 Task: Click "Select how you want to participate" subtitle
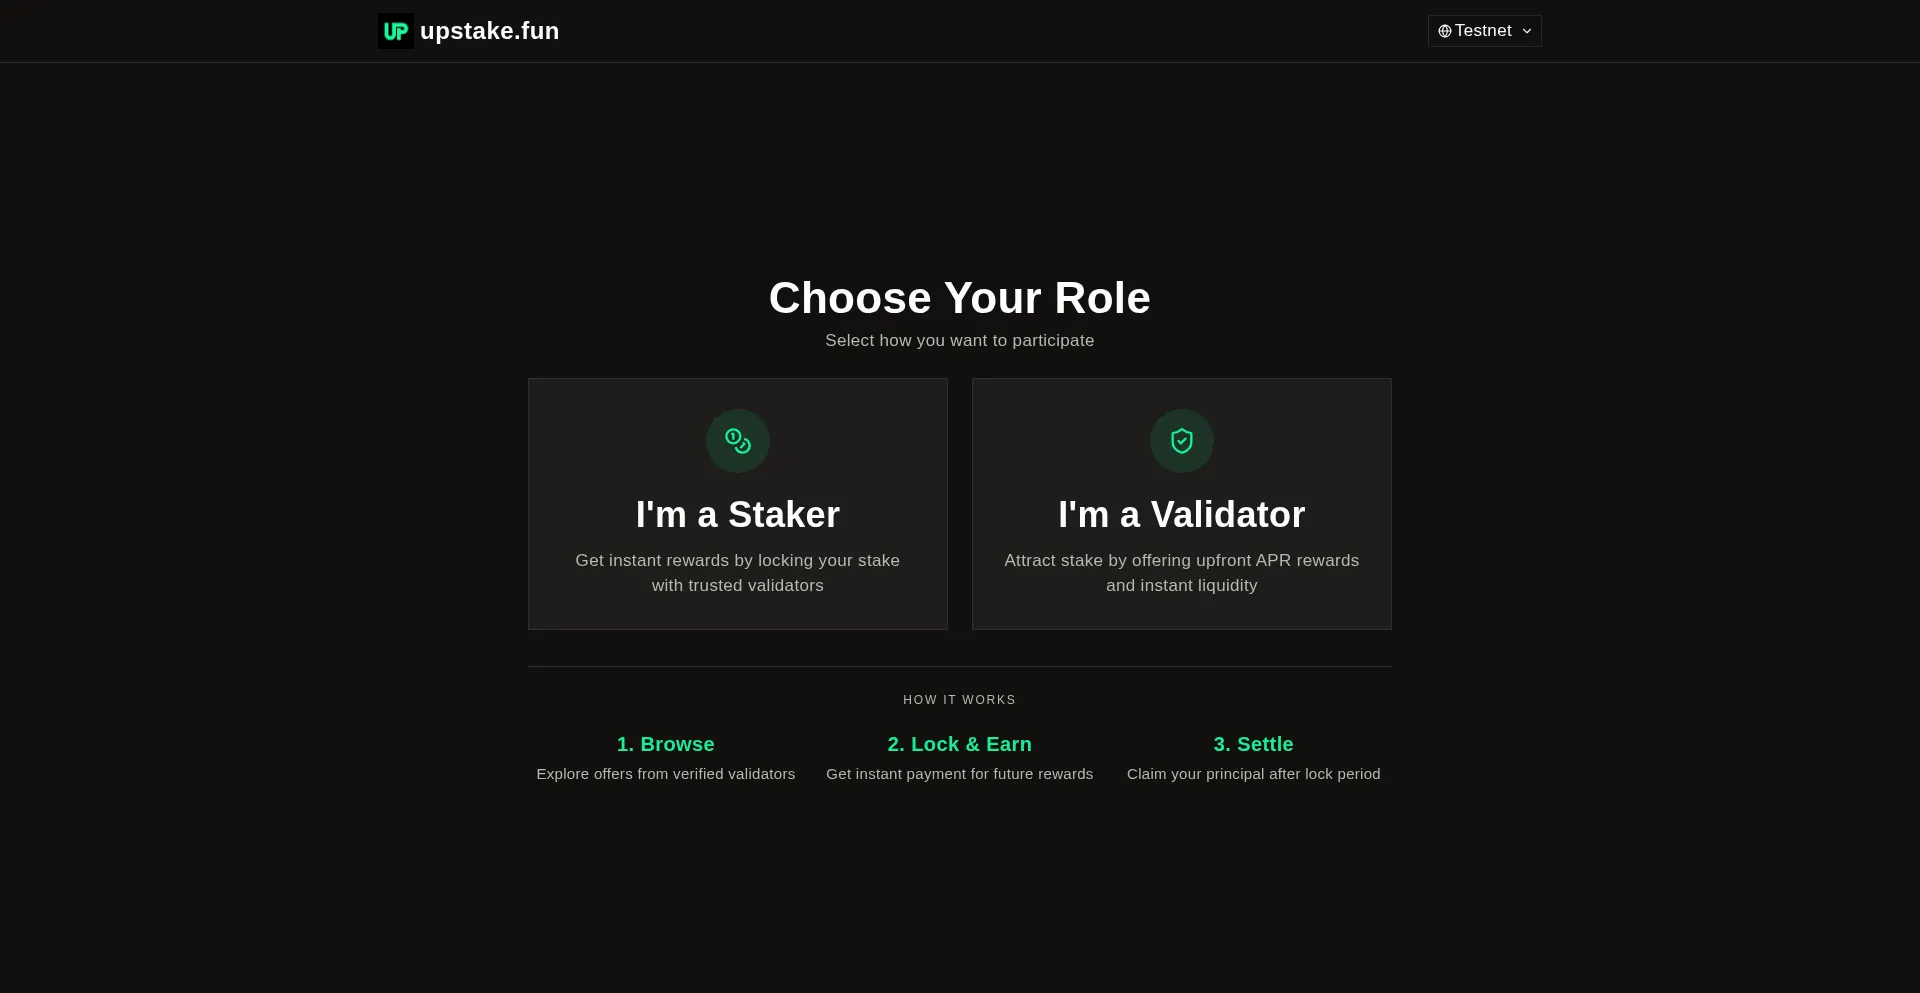[x=959, y=341]
